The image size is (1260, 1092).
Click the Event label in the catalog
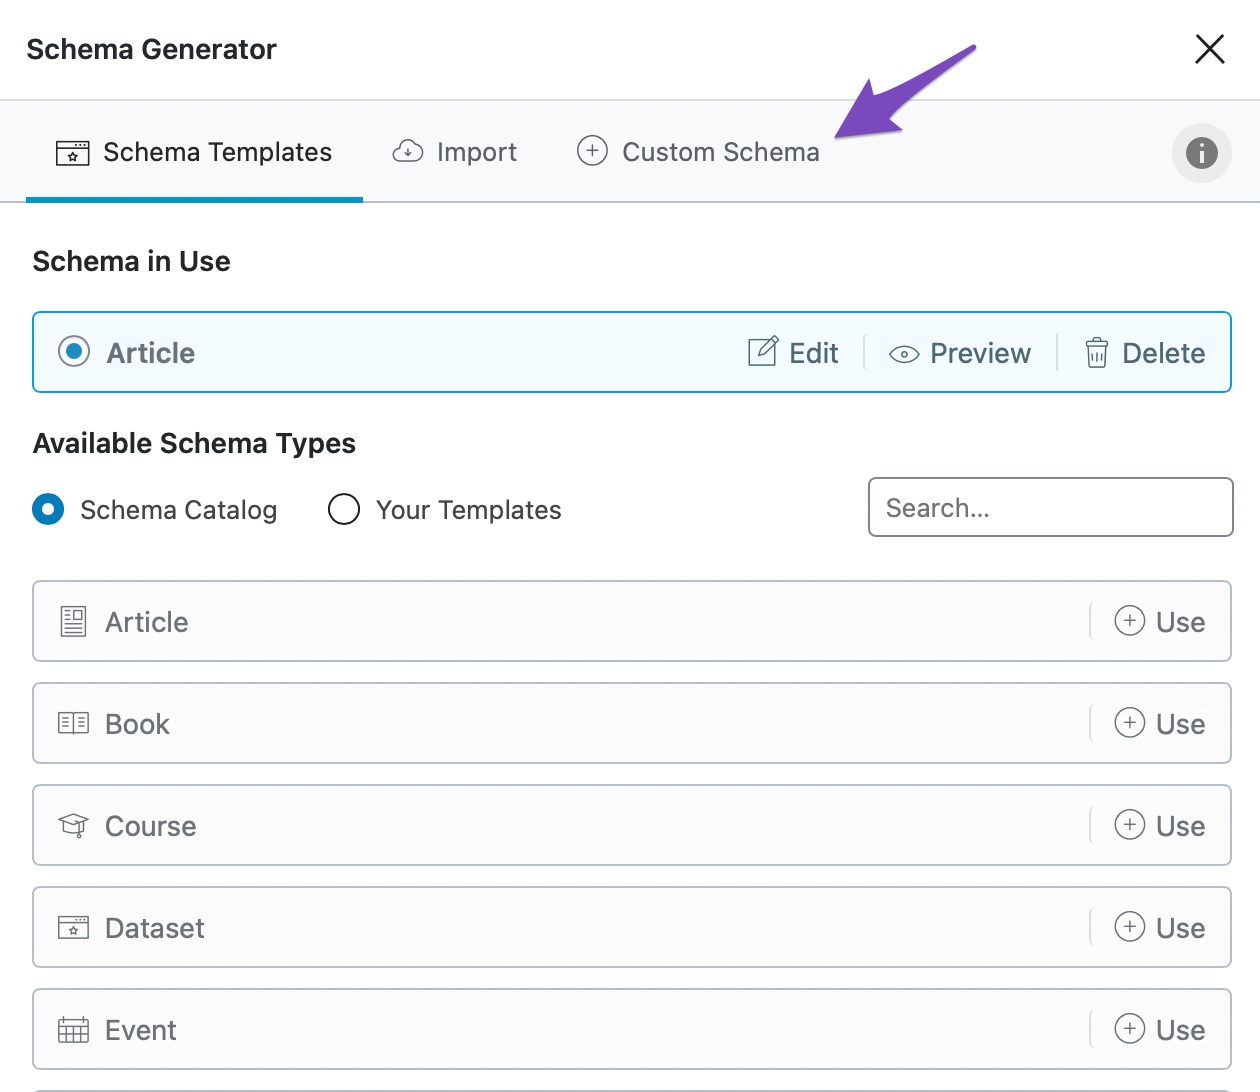140,1030
